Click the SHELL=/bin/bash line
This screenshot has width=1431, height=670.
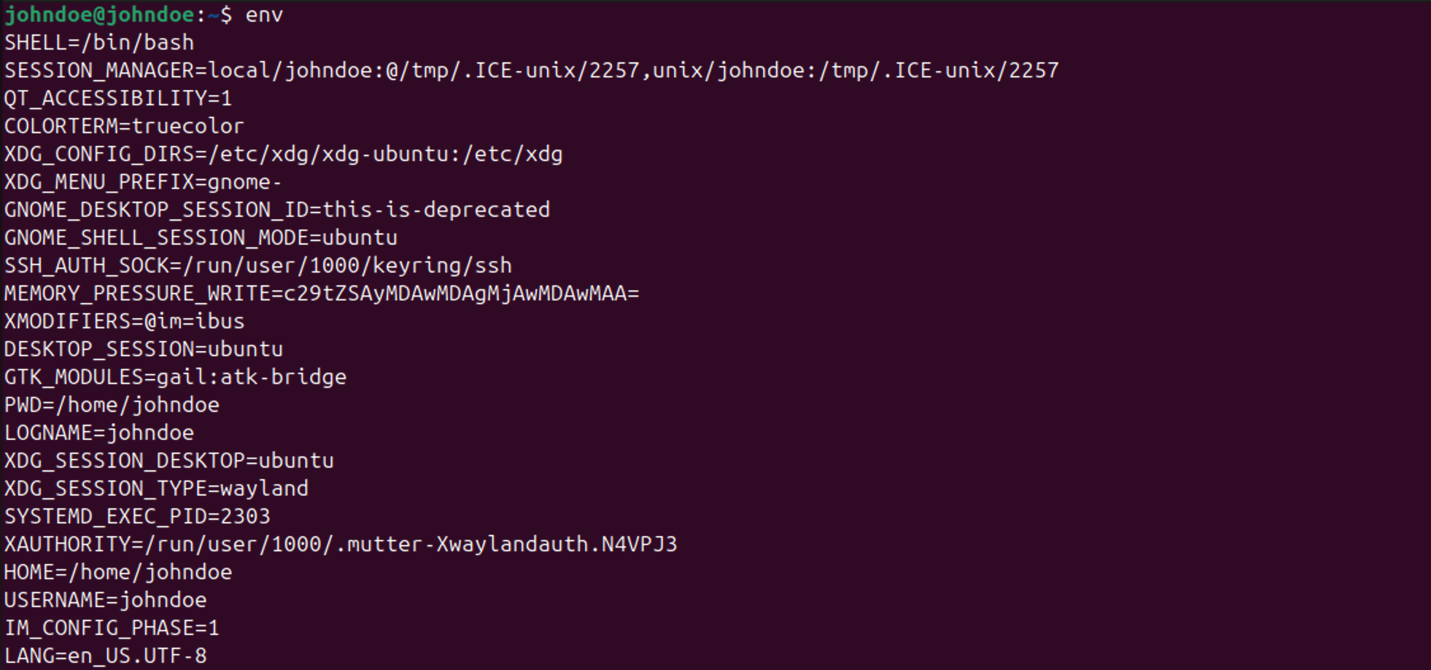click(x=99, y=43)
